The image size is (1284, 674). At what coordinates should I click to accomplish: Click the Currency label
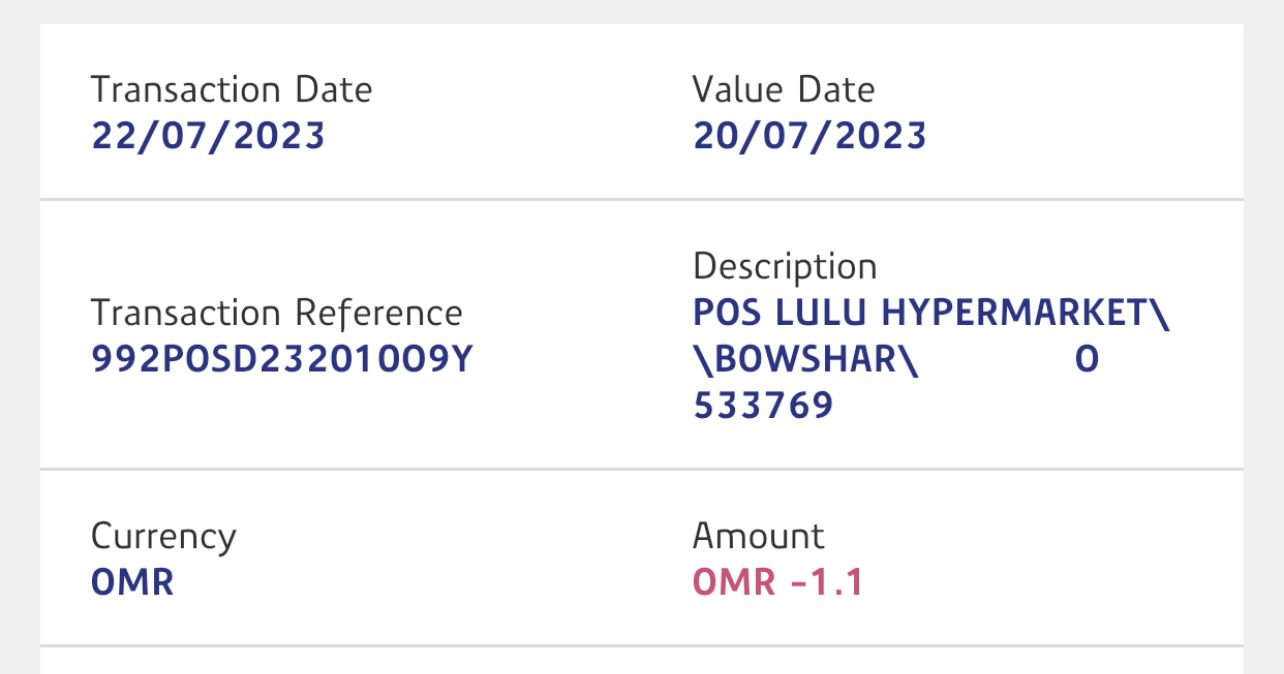163,536
